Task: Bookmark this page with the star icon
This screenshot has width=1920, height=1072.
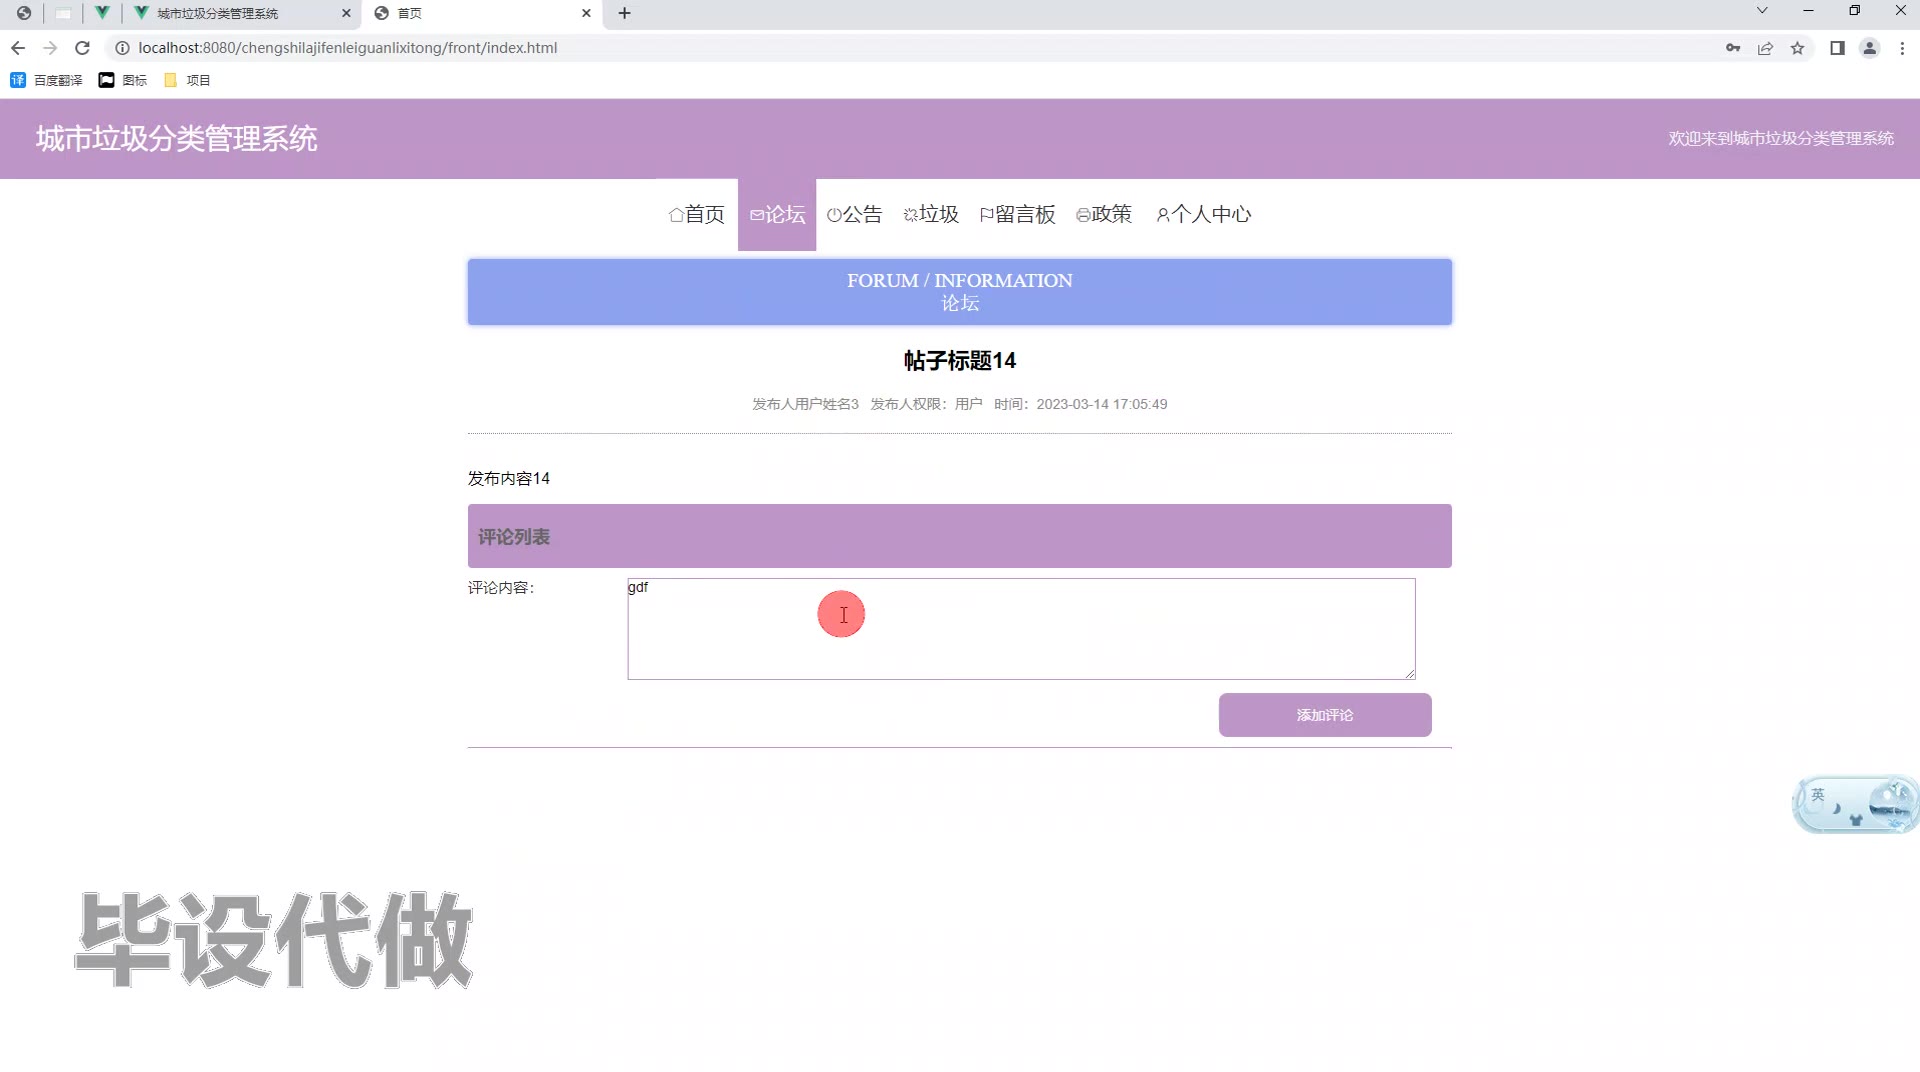Action: [1798, 48]
